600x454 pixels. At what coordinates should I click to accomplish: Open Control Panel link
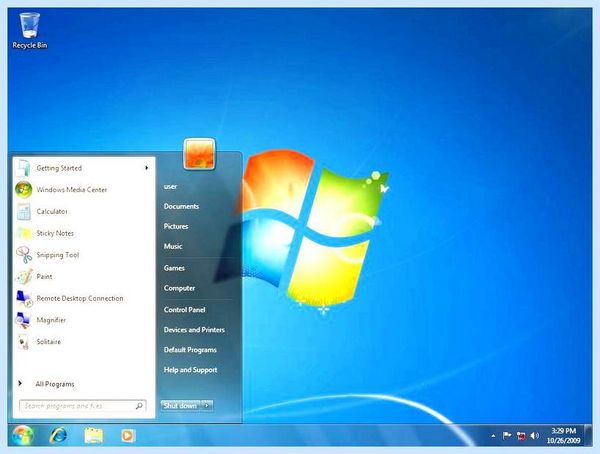184,310
